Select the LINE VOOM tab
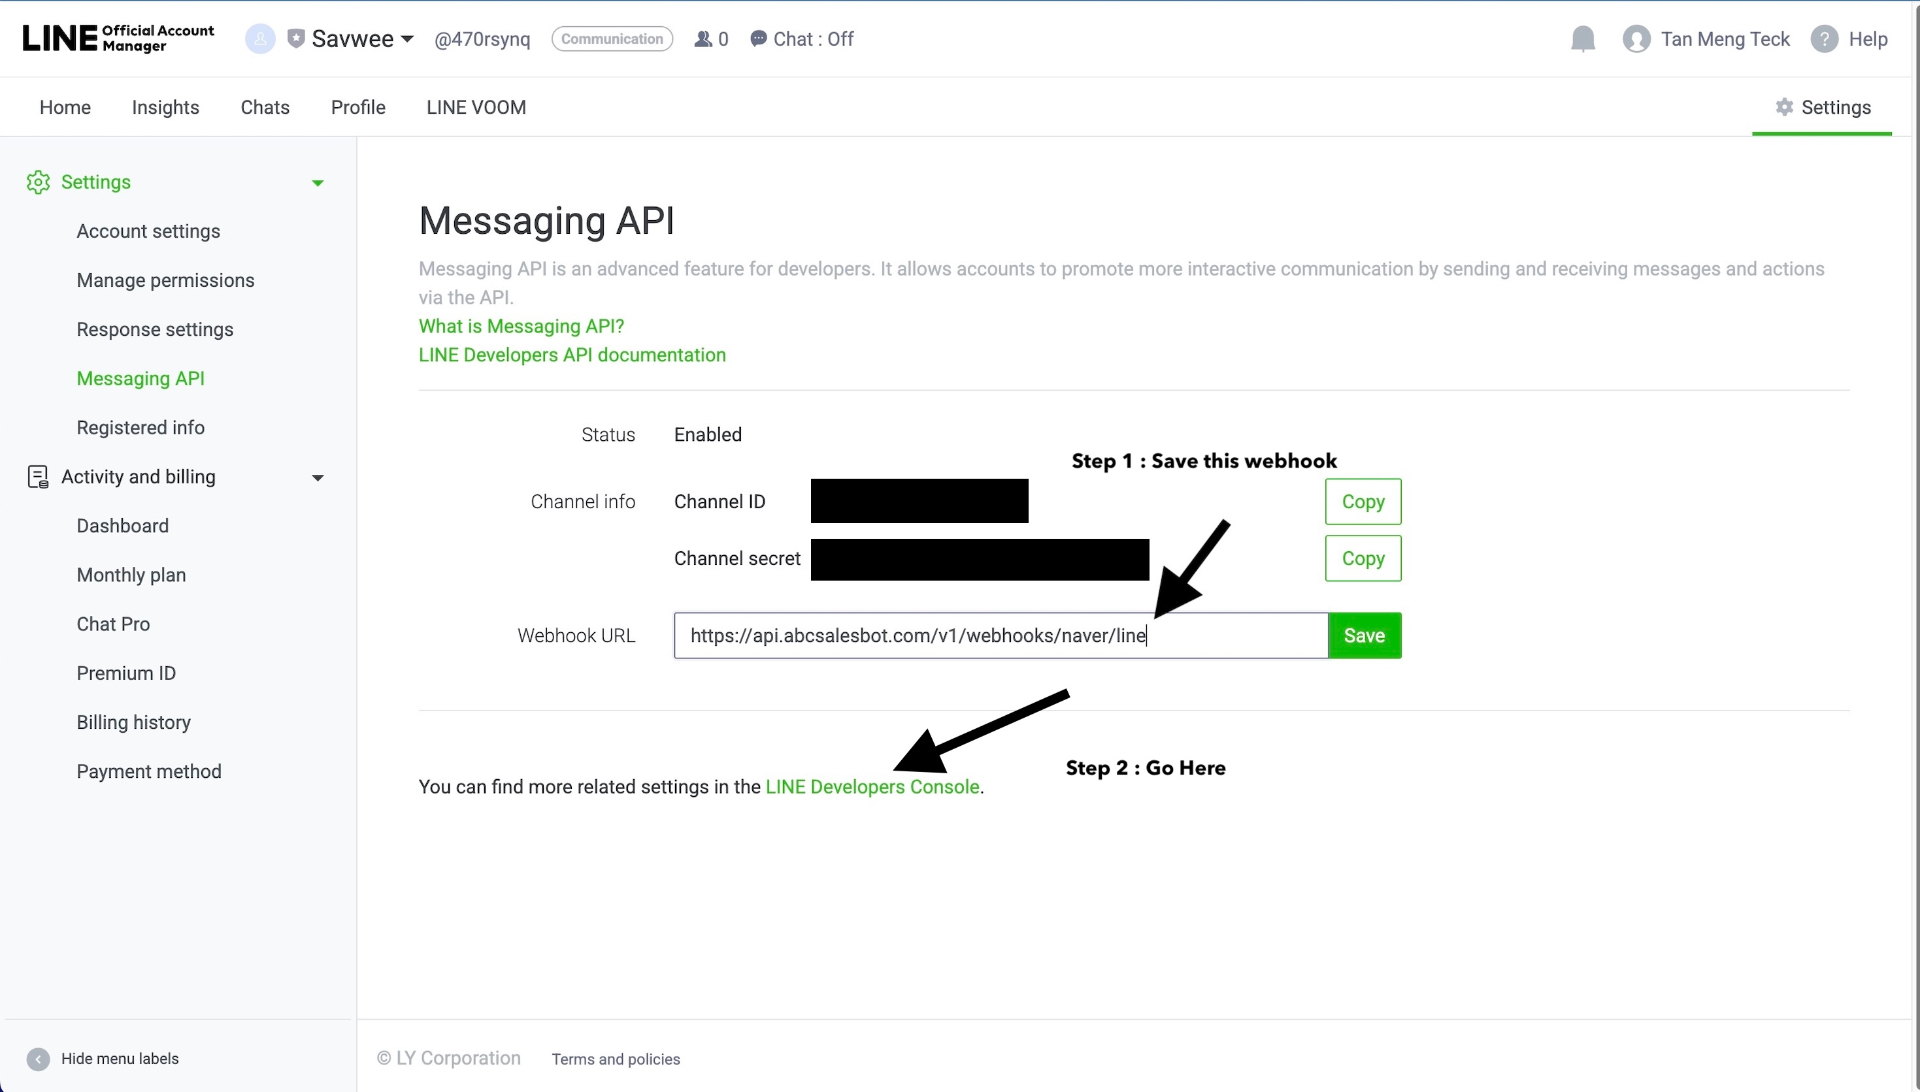This screenshot has width=1920, height=1092. [476, 107]
